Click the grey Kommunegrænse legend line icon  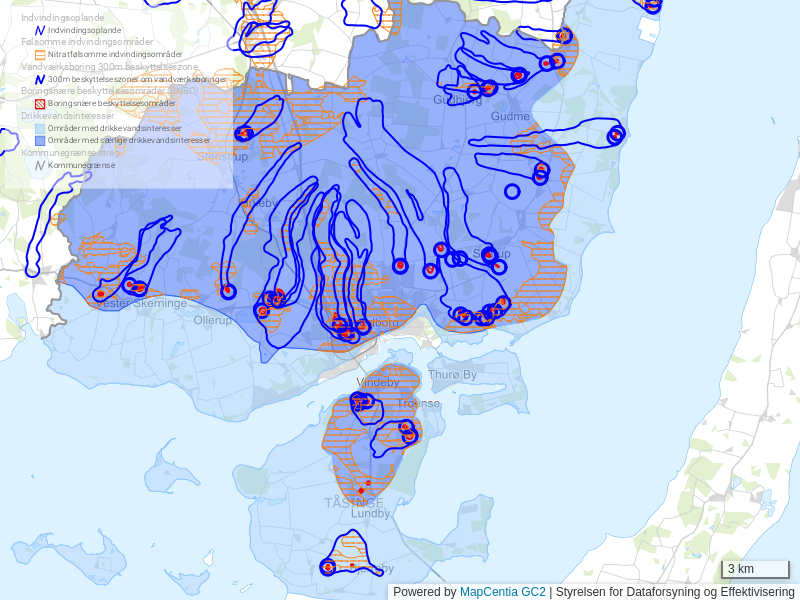[x=40, y=165]
